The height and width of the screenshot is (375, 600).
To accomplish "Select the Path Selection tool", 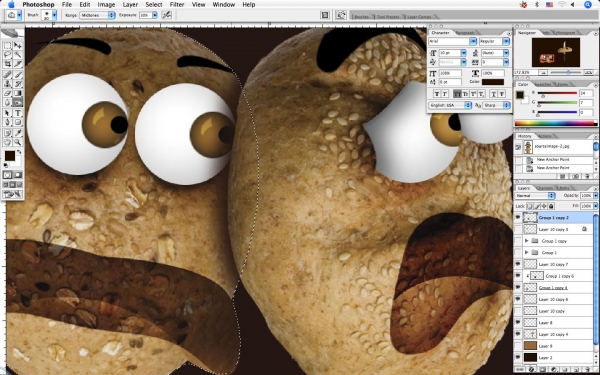I will 7,113.
